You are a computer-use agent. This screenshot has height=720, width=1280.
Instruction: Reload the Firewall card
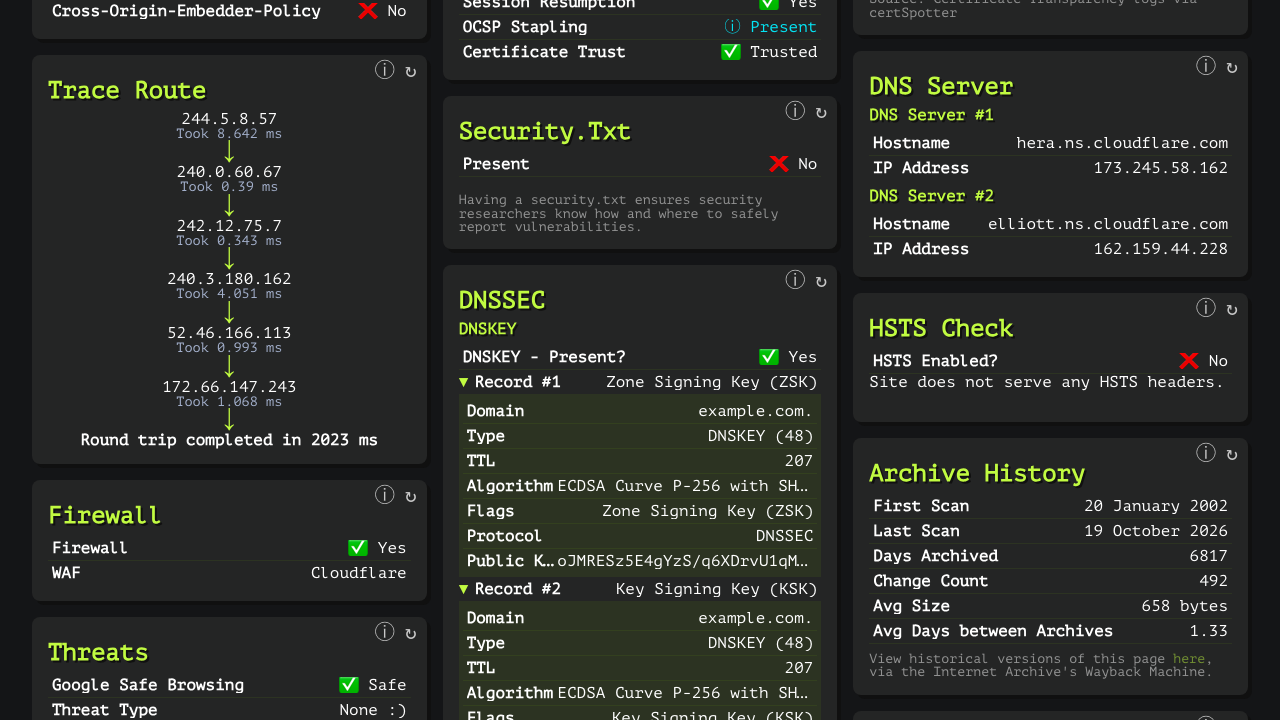coord(410,496)
